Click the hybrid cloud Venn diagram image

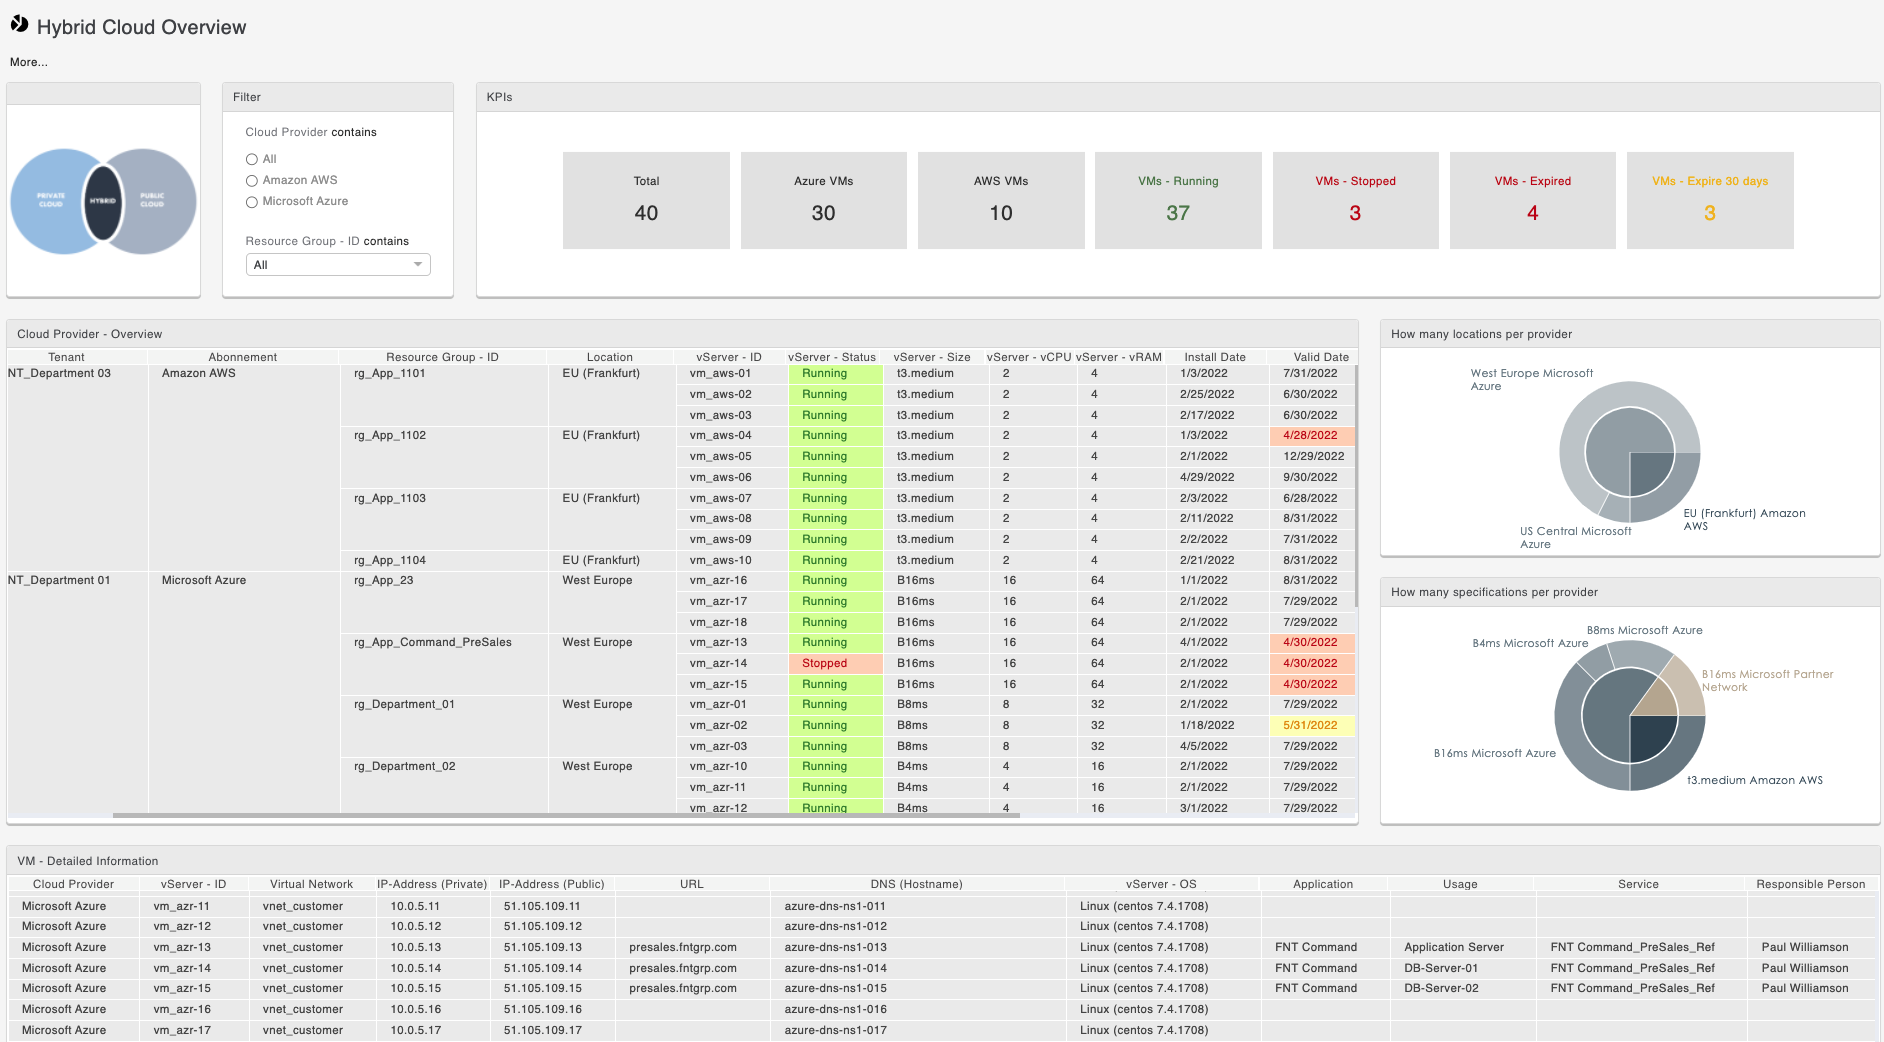103,201
